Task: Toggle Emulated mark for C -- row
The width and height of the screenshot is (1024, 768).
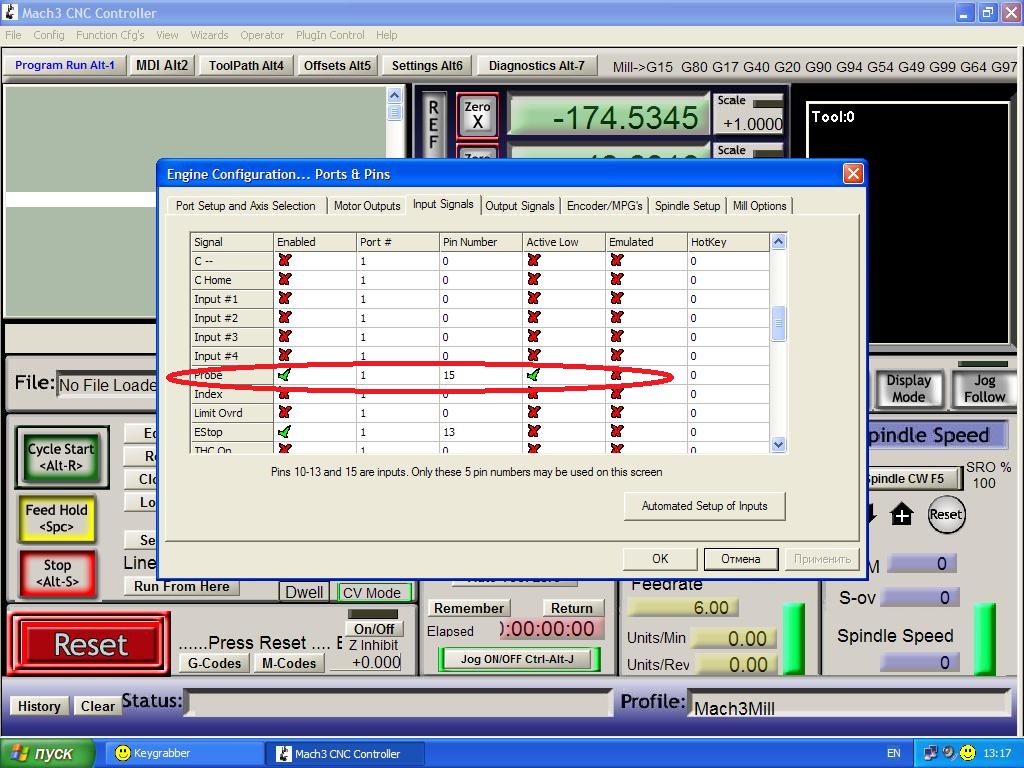Action: 616,261
